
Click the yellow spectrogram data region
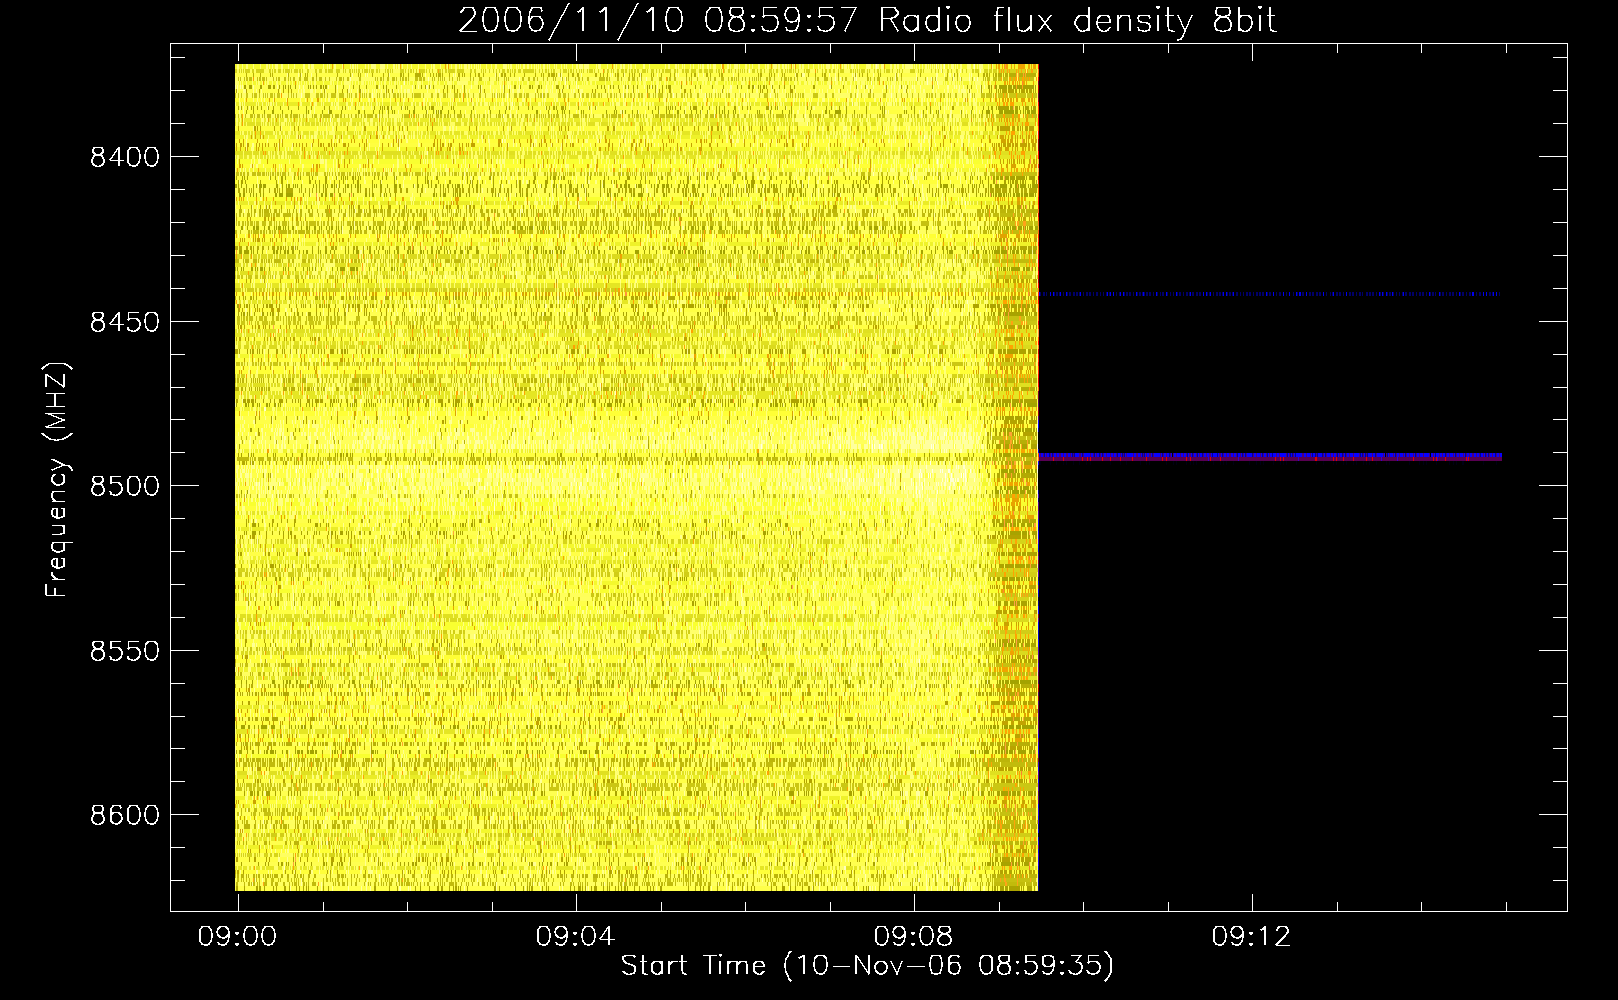click(x=636, y=477)
